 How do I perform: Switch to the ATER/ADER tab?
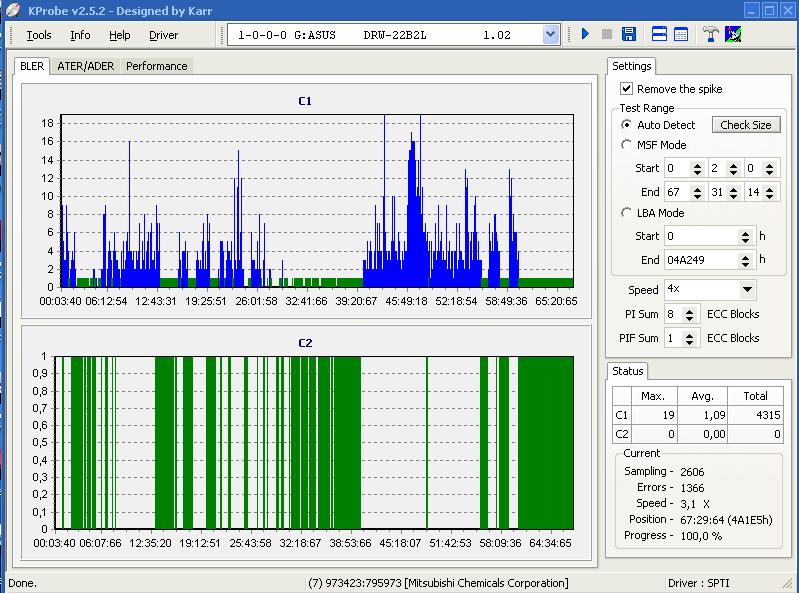click(x=85, y=66)
